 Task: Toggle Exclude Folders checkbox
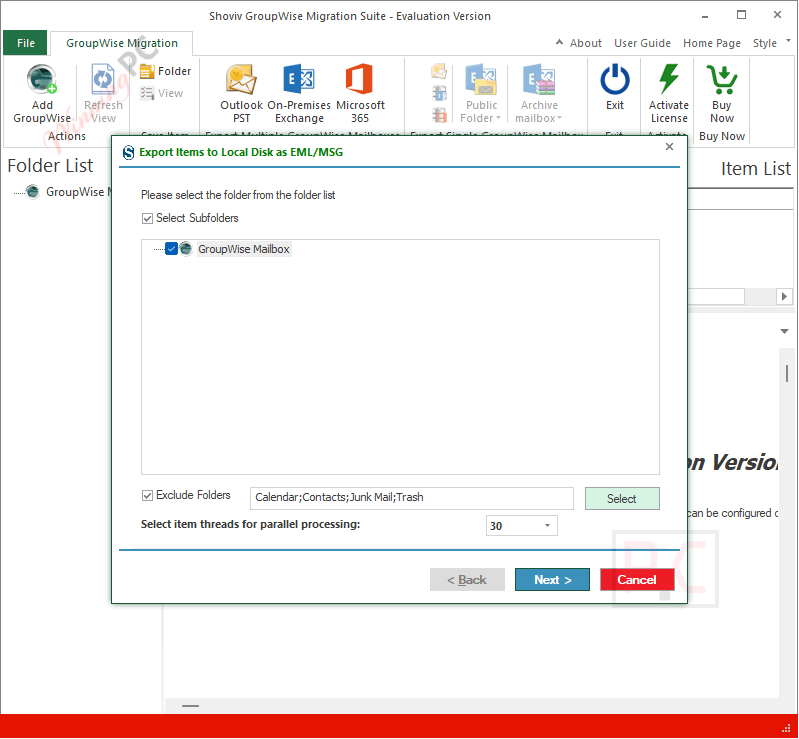[147, 496]
